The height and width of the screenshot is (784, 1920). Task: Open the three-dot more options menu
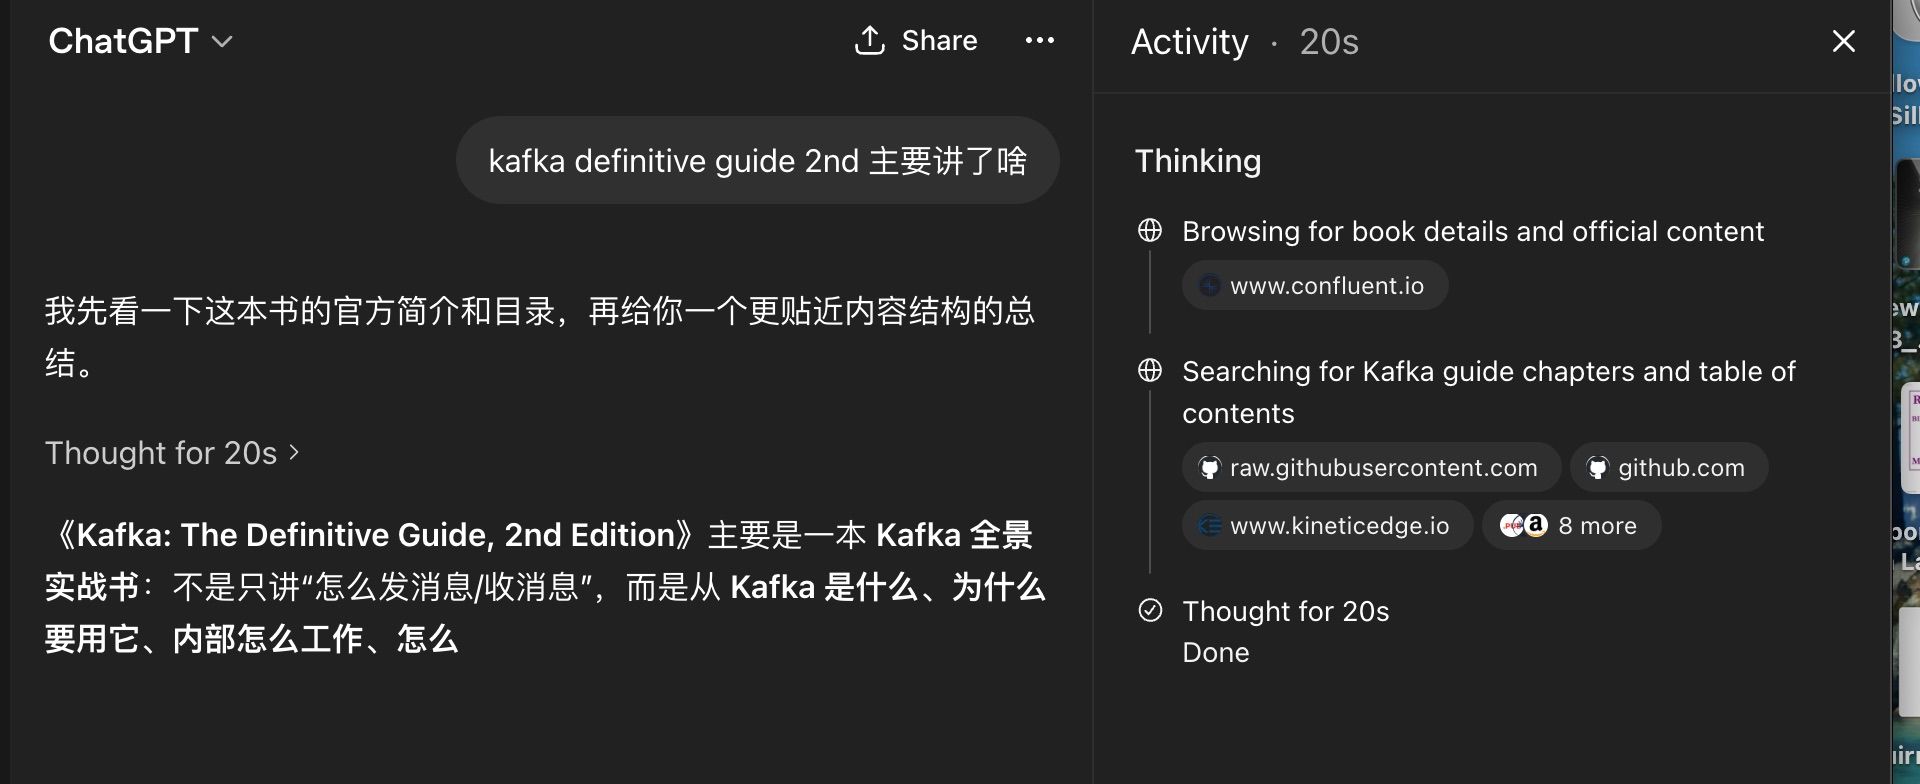1040,41
